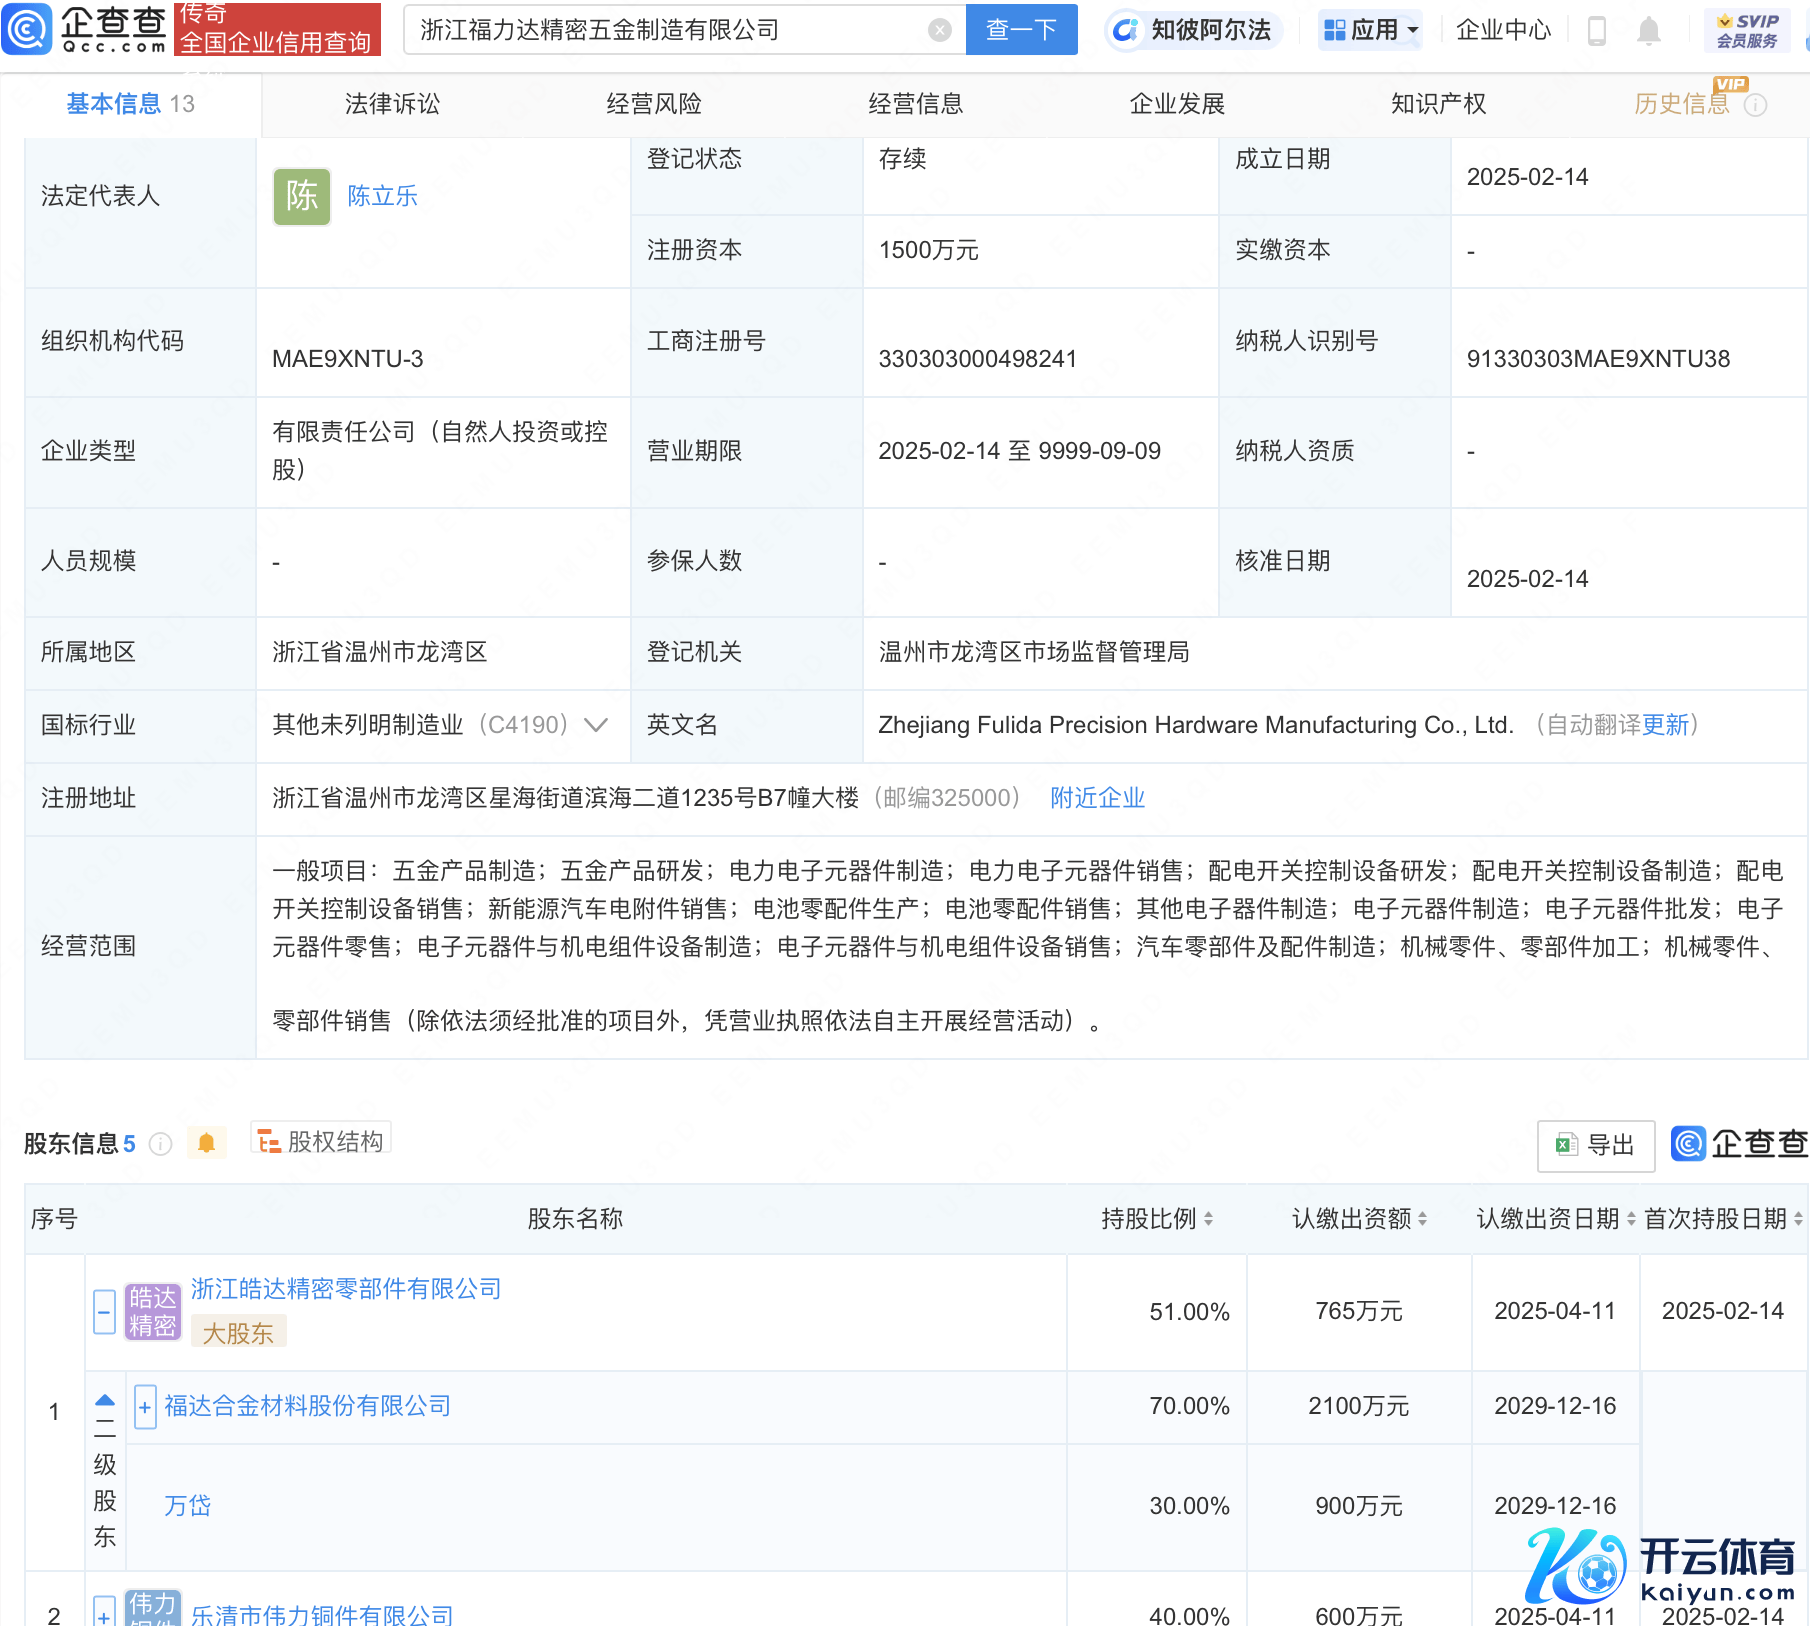
Task: Sort by 持股比例 column
Action: click(x=1208, y=1219)
